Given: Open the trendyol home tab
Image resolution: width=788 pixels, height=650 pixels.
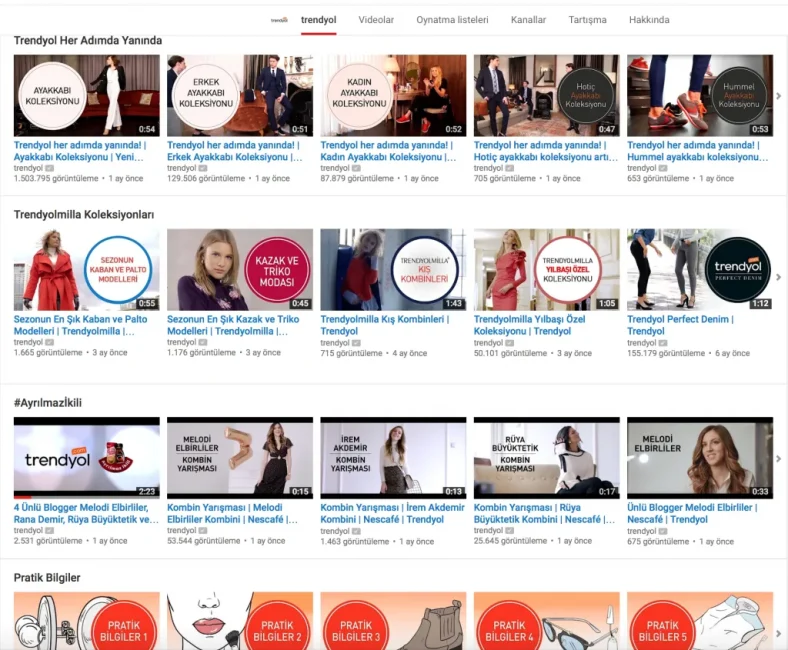Looking at the screenshot, I should click(319, 20).
